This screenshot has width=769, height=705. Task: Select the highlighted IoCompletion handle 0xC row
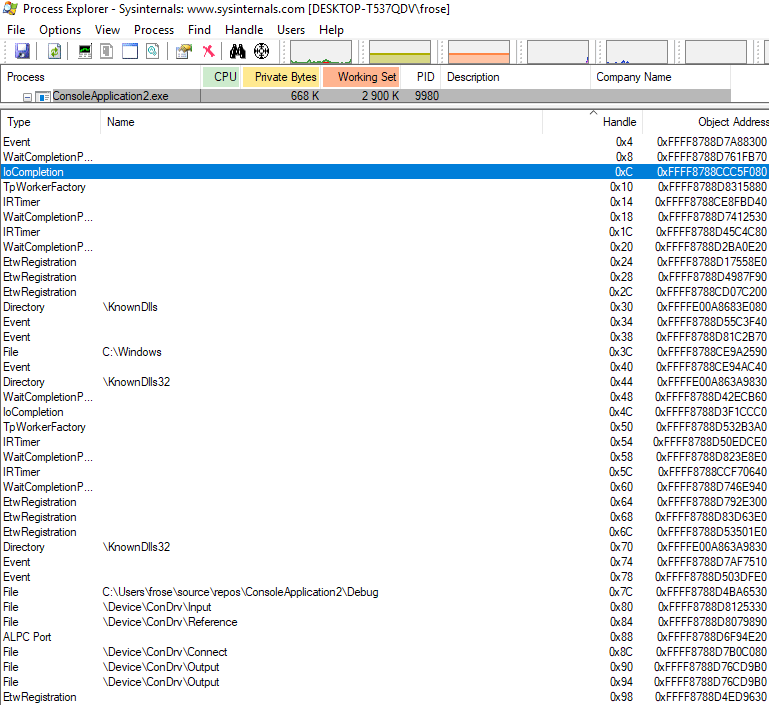384,172
